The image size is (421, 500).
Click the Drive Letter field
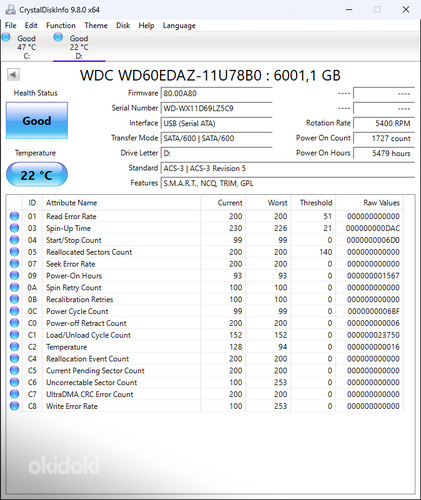pyautogui.click(x=217, y=153)
